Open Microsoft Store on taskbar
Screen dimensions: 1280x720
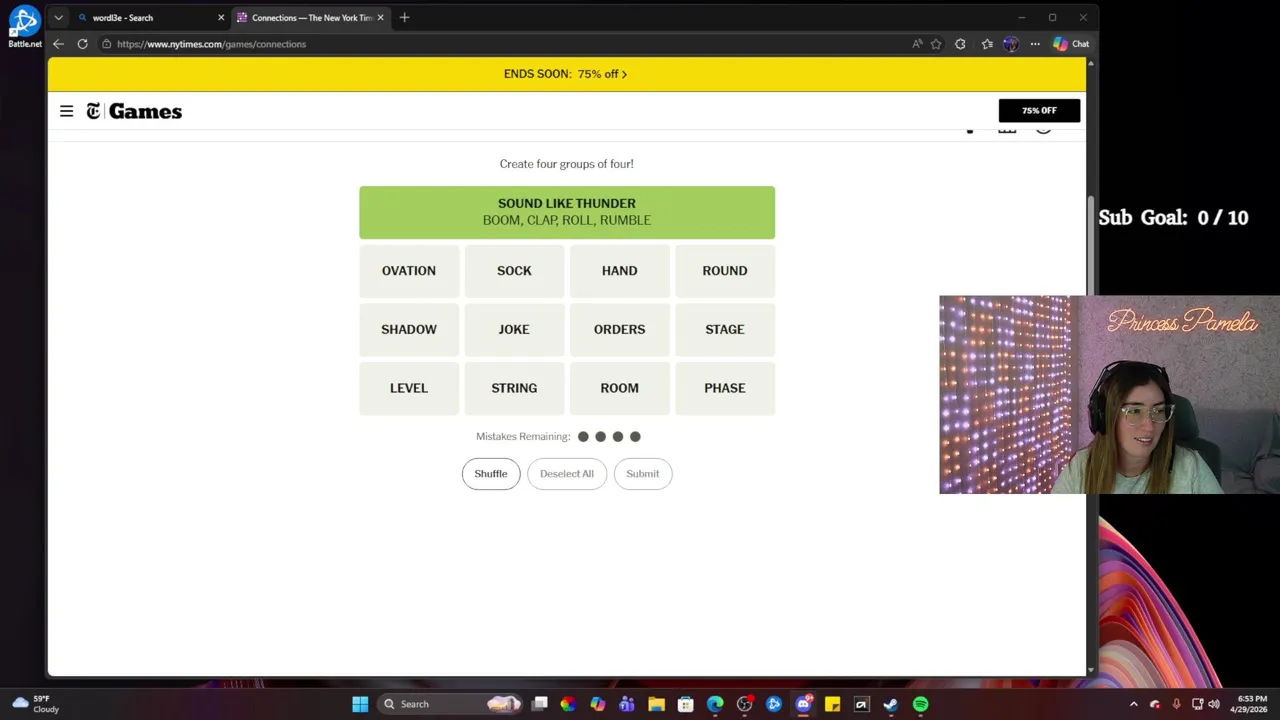(686, 704)
